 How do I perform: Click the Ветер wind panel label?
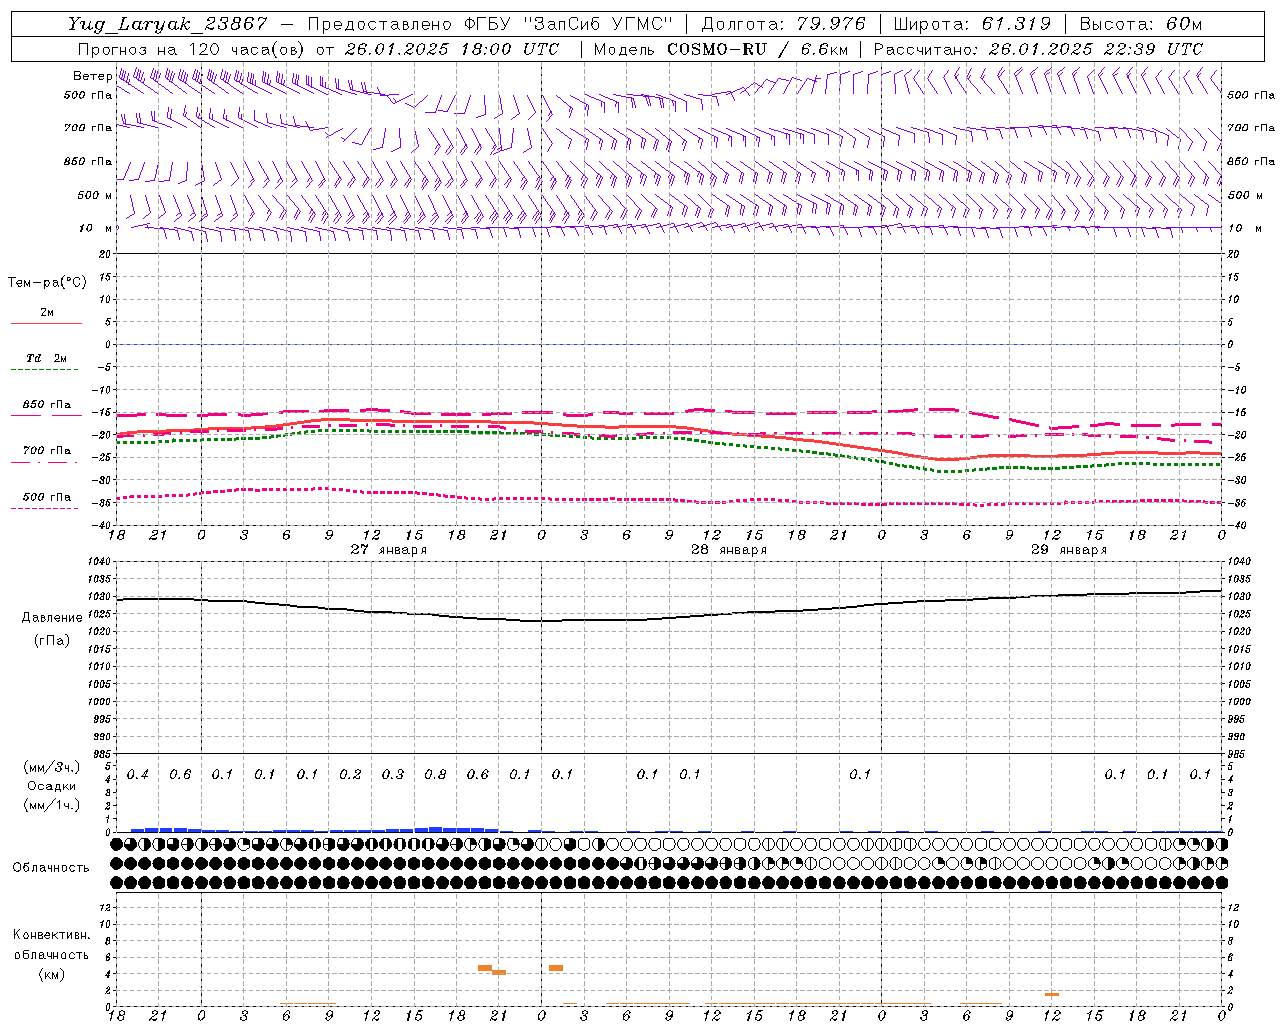click(92, 76)
